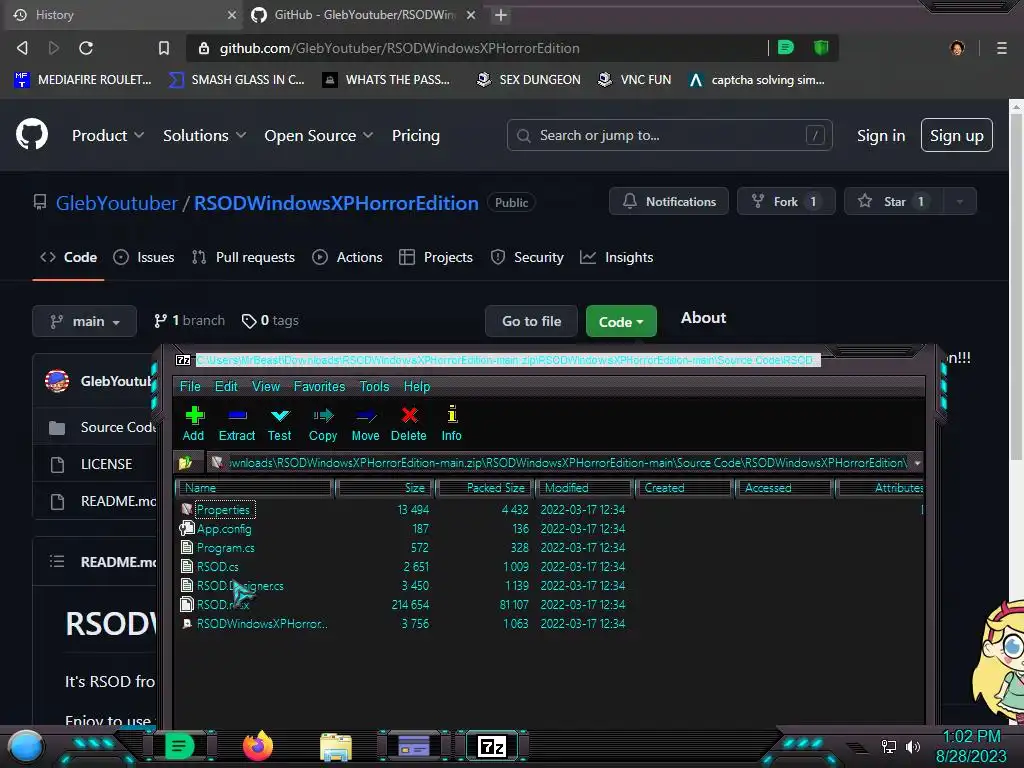This screenshot has width=1024, height=768.
Task: Click the Go to file button
Action: tap(531, 321)
